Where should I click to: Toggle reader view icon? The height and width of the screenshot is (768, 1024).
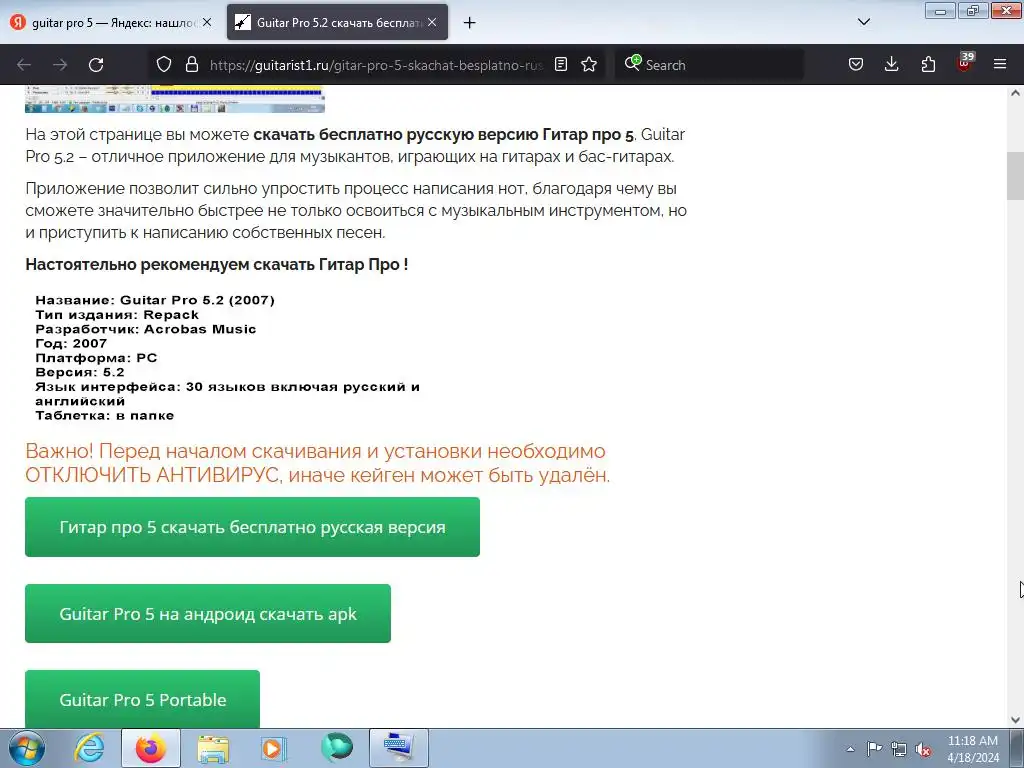point(560,65)
